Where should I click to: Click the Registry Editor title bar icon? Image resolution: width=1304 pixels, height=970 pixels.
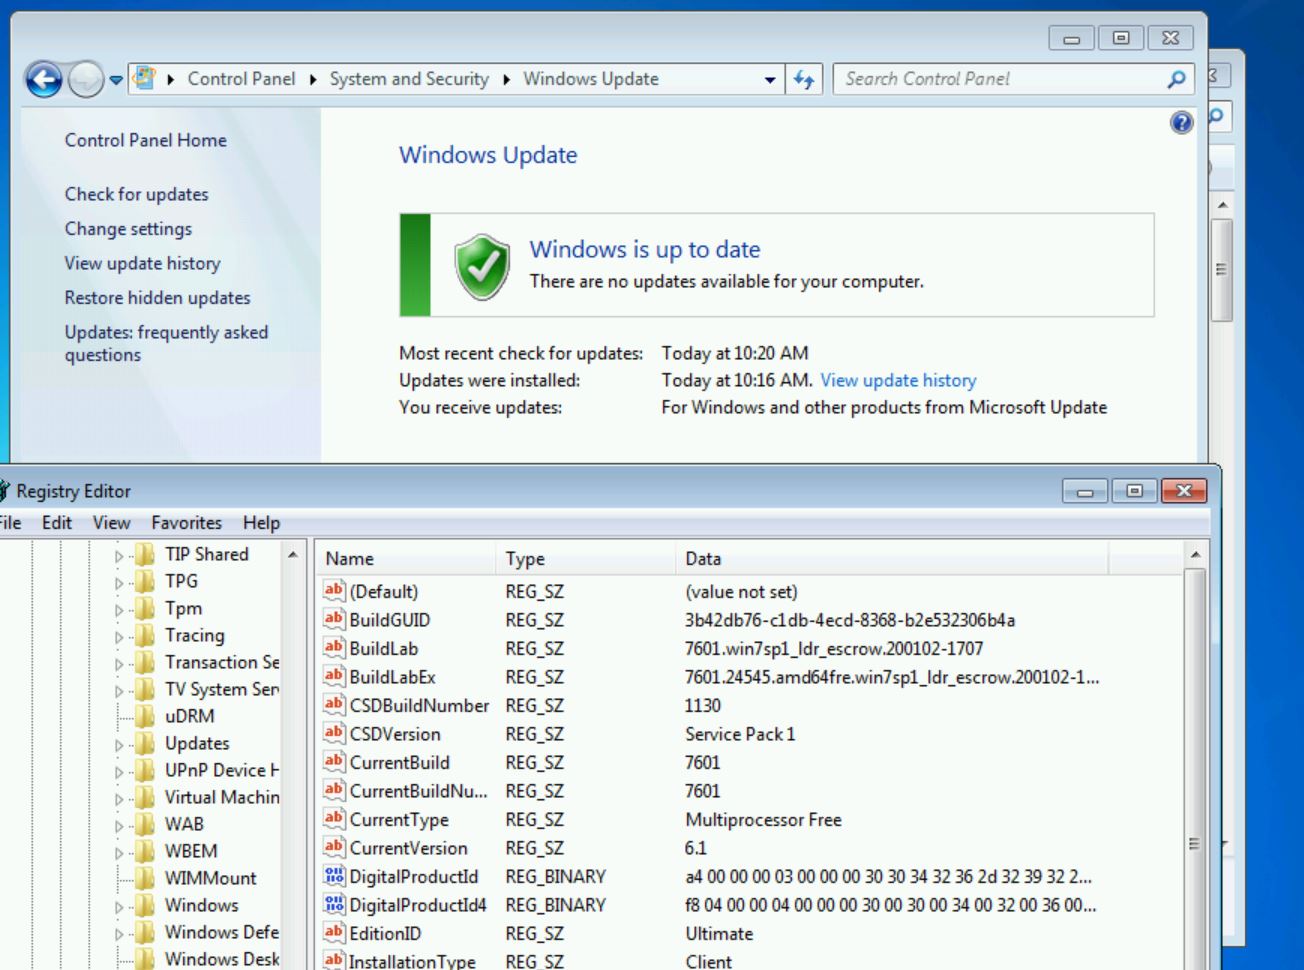pyautogui.click(x=4, y=491)
